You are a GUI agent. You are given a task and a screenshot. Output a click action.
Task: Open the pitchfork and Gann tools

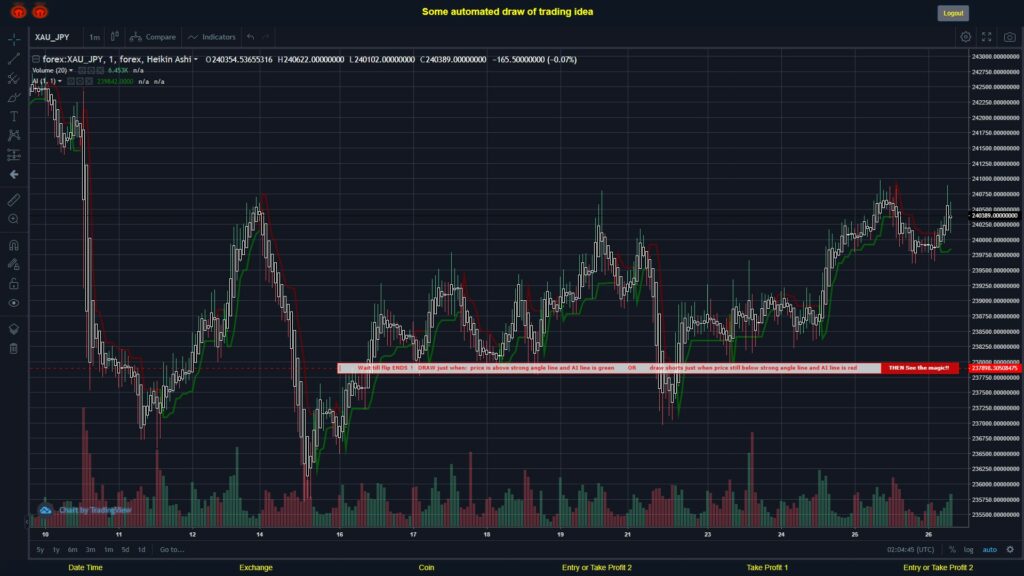(14, 78)
